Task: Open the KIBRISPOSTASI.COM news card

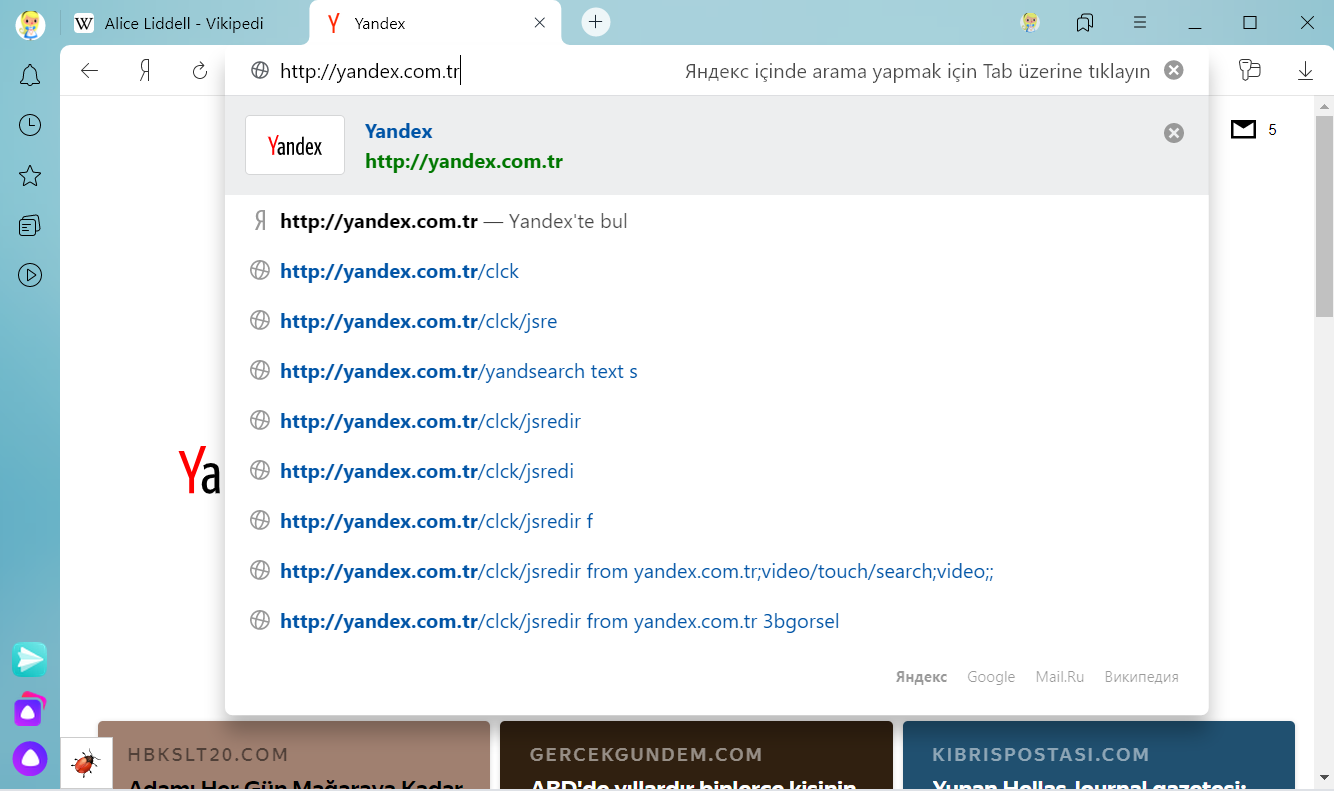Action: [1099, 756]
